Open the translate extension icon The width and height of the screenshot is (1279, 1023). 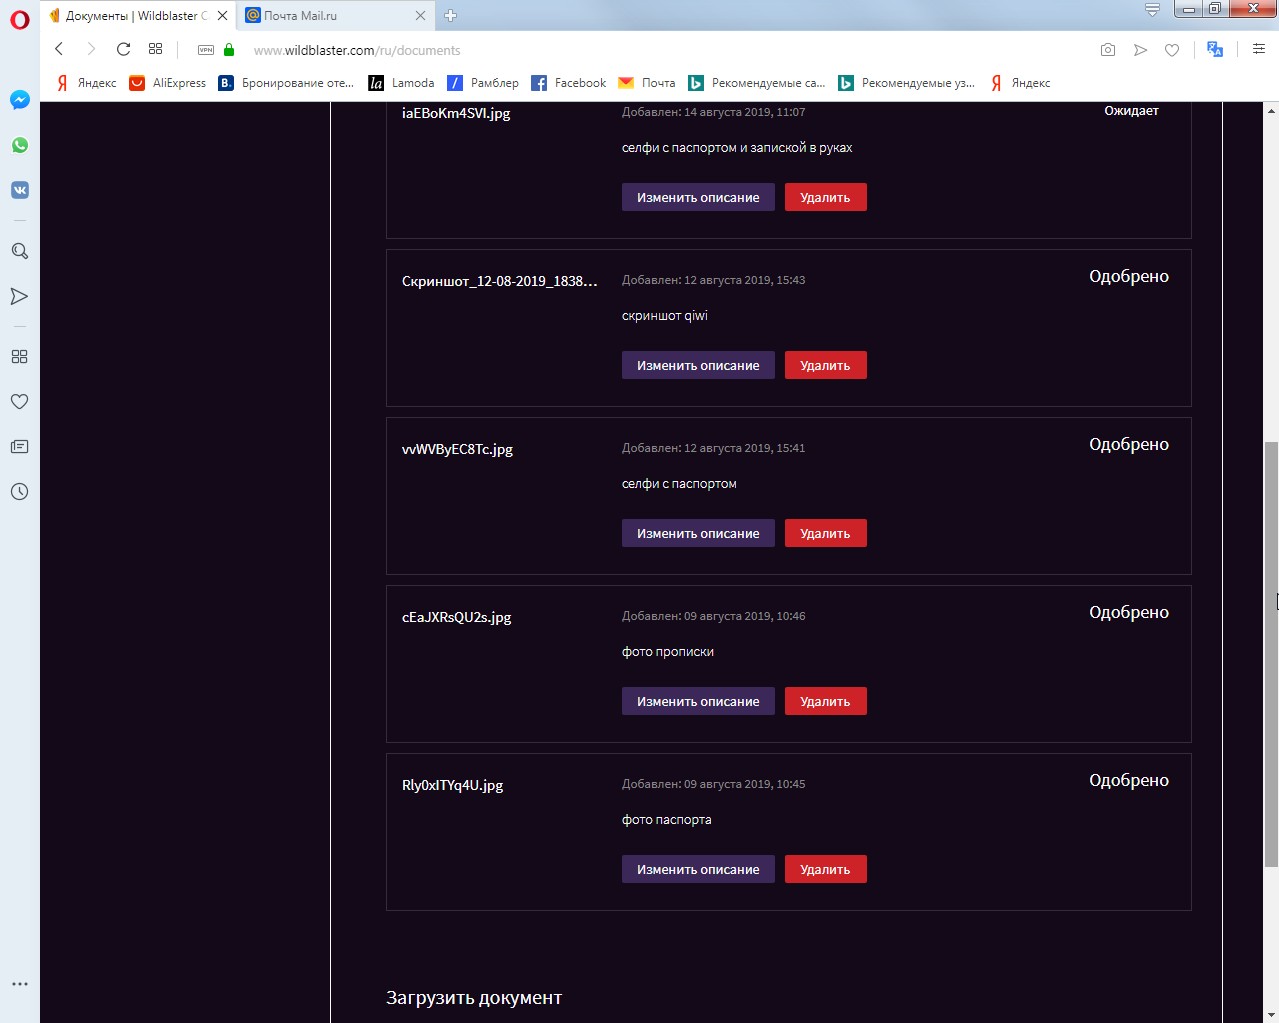pyautogui.click(x=1215, y=49)
